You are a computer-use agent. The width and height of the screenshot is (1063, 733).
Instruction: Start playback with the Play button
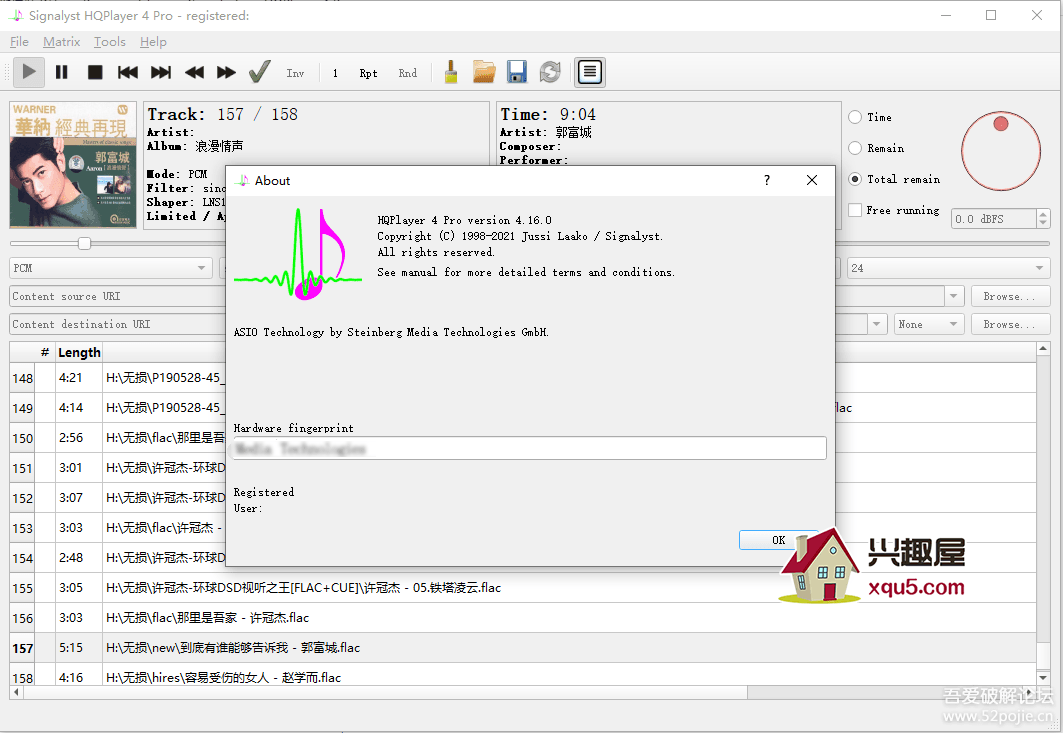(x=29, y=72)
